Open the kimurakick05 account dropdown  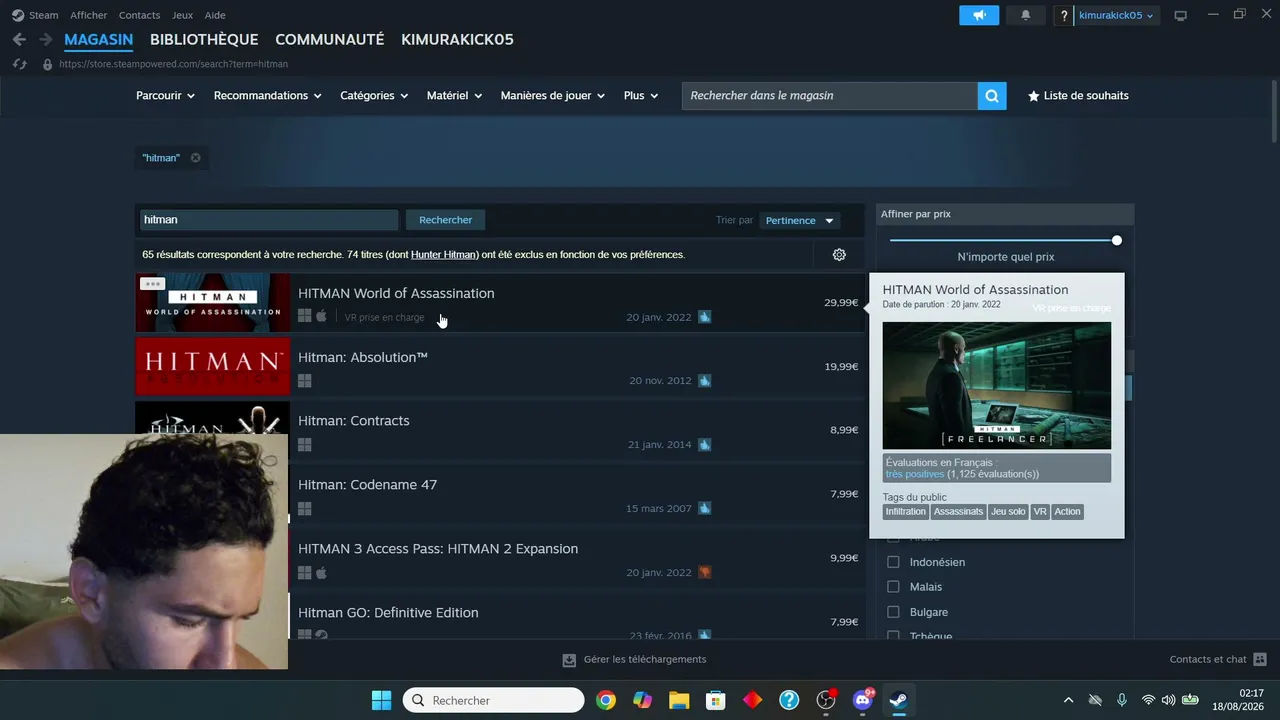click(1117, 15)
